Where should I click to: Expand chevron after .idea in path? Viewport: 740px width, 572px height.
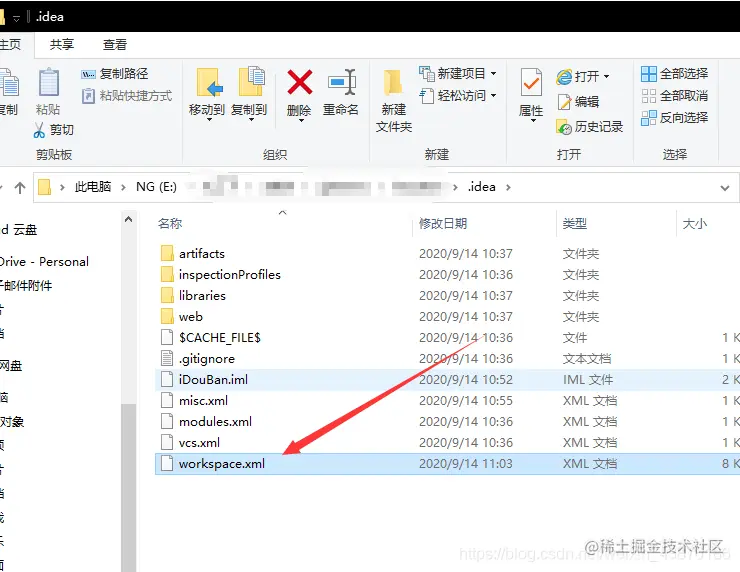508,187
